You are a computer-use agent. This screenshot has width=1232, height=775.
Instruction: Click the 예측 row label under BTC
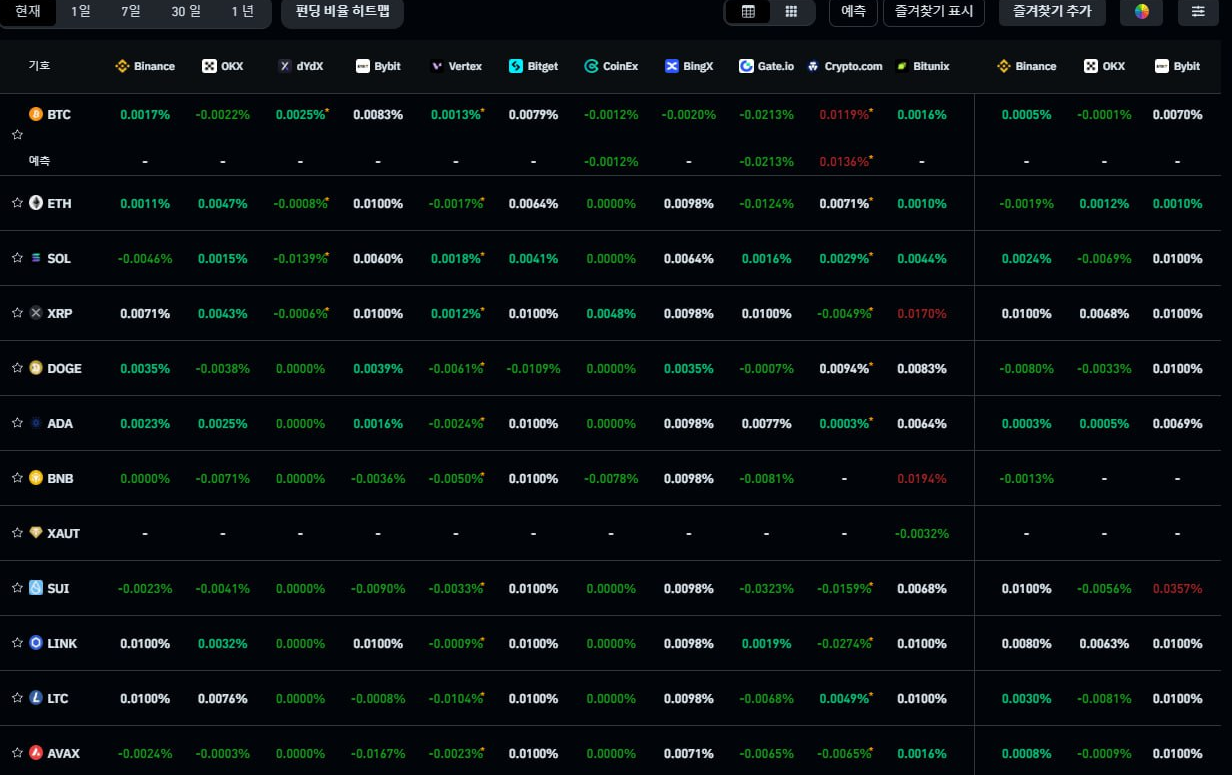coord(39,160)
